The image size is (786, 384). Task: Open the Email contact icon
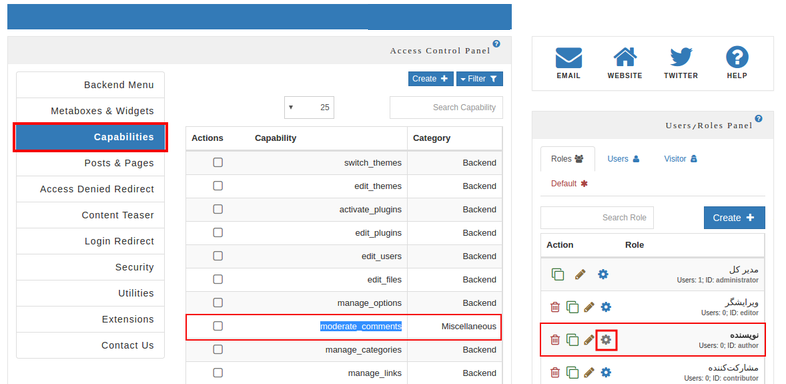click(568, 58)
